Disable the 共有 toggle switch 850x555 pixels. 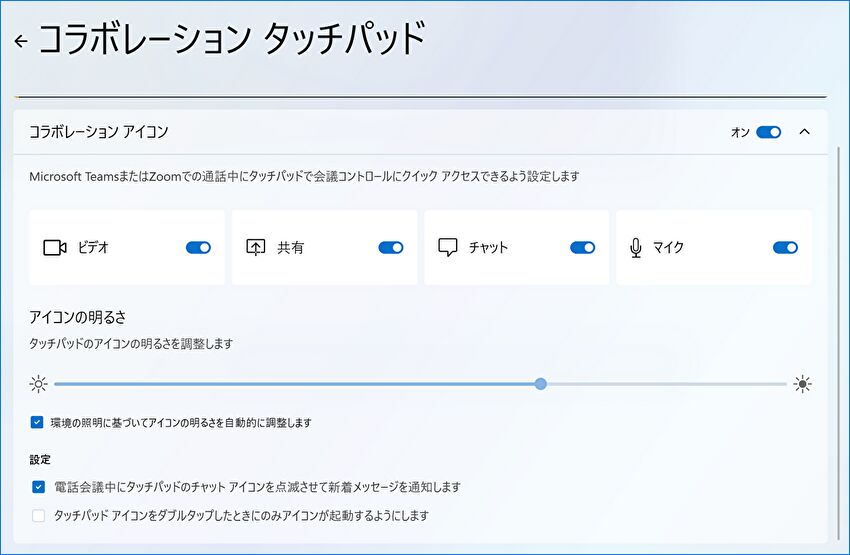(x=390, y=248)
